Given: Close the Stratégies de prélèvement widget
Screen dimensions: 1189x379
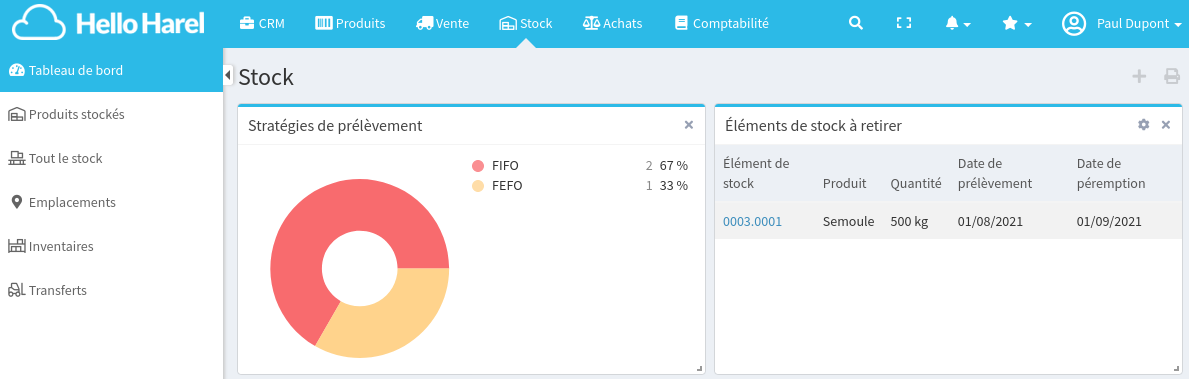Looking at the screenshot, I should tap(689, 125).
